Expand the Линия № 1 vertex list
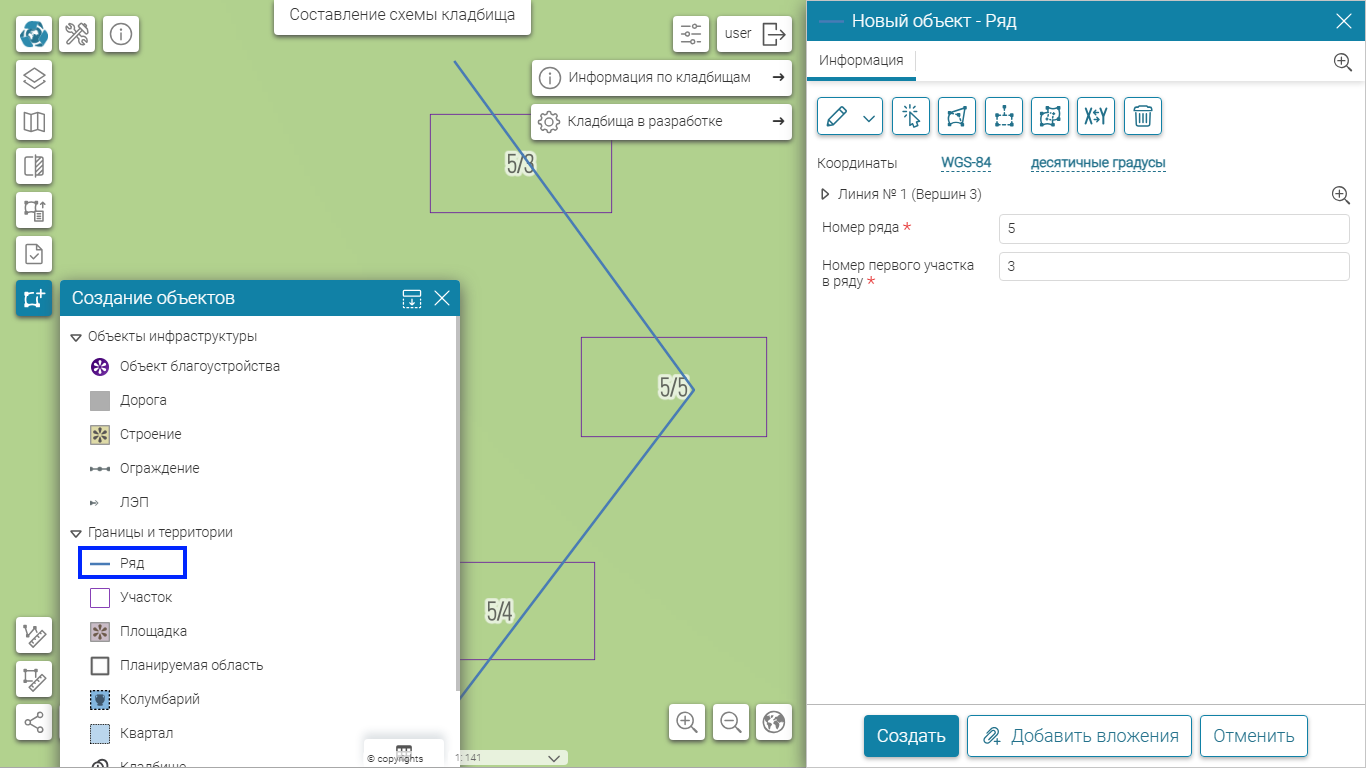1366x768 pixels. click(826, 195)
